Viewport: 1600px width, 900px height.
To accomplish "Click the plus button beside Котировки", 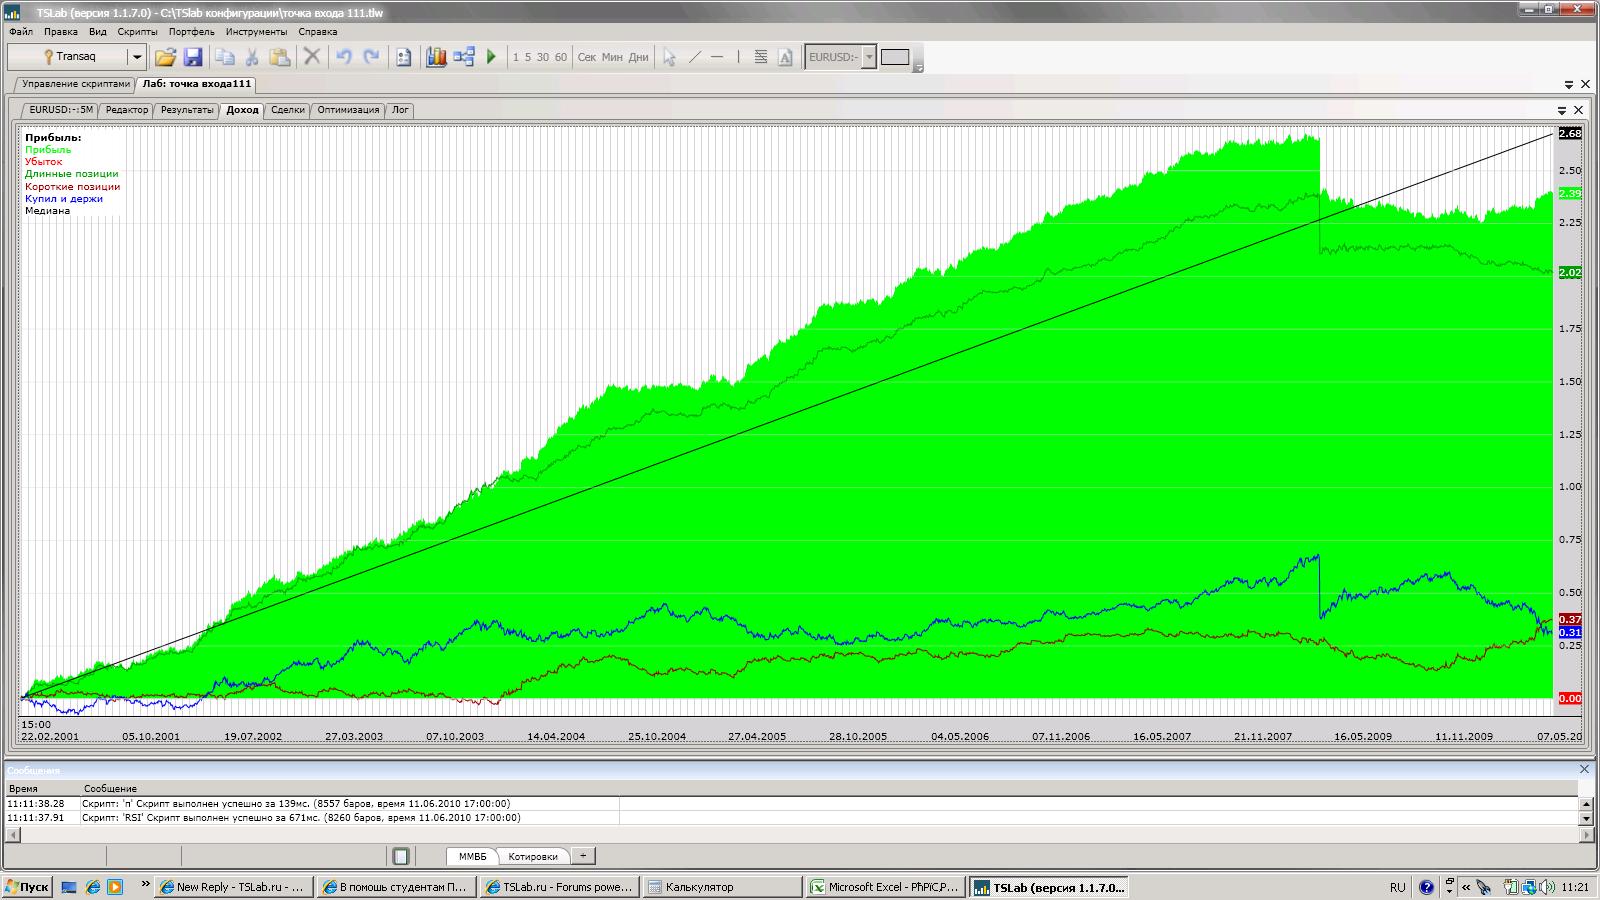I will click(x=583, y=856).
